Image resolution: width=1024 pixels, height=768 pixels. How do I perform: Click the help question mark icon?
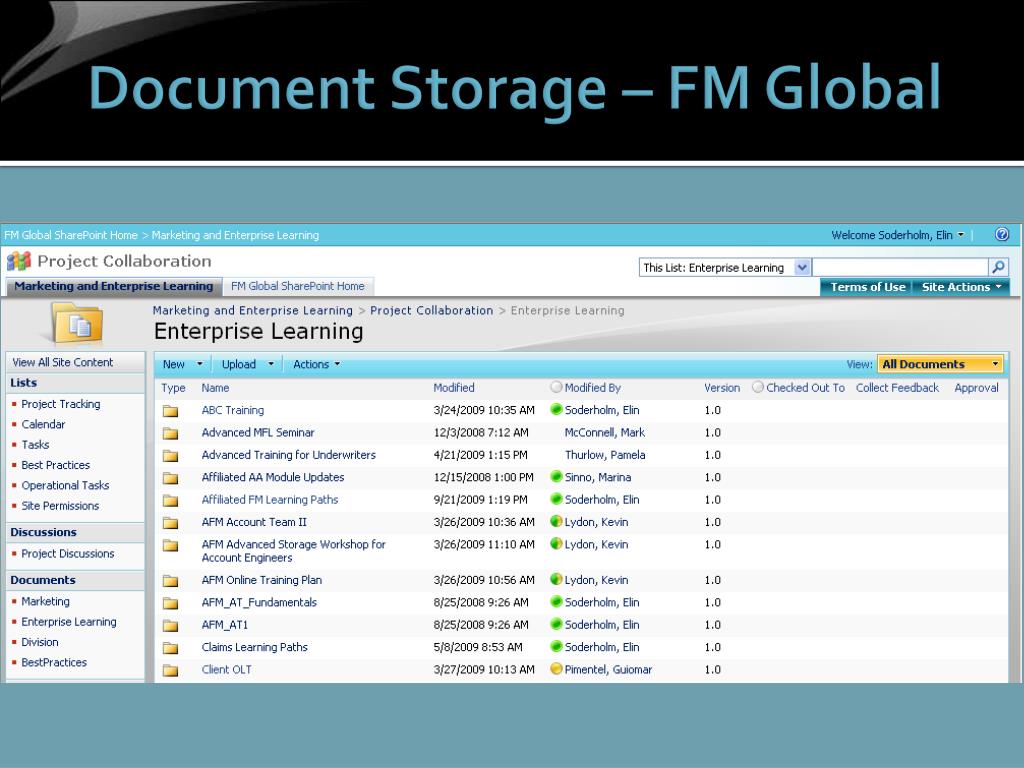pos(1002,234)
